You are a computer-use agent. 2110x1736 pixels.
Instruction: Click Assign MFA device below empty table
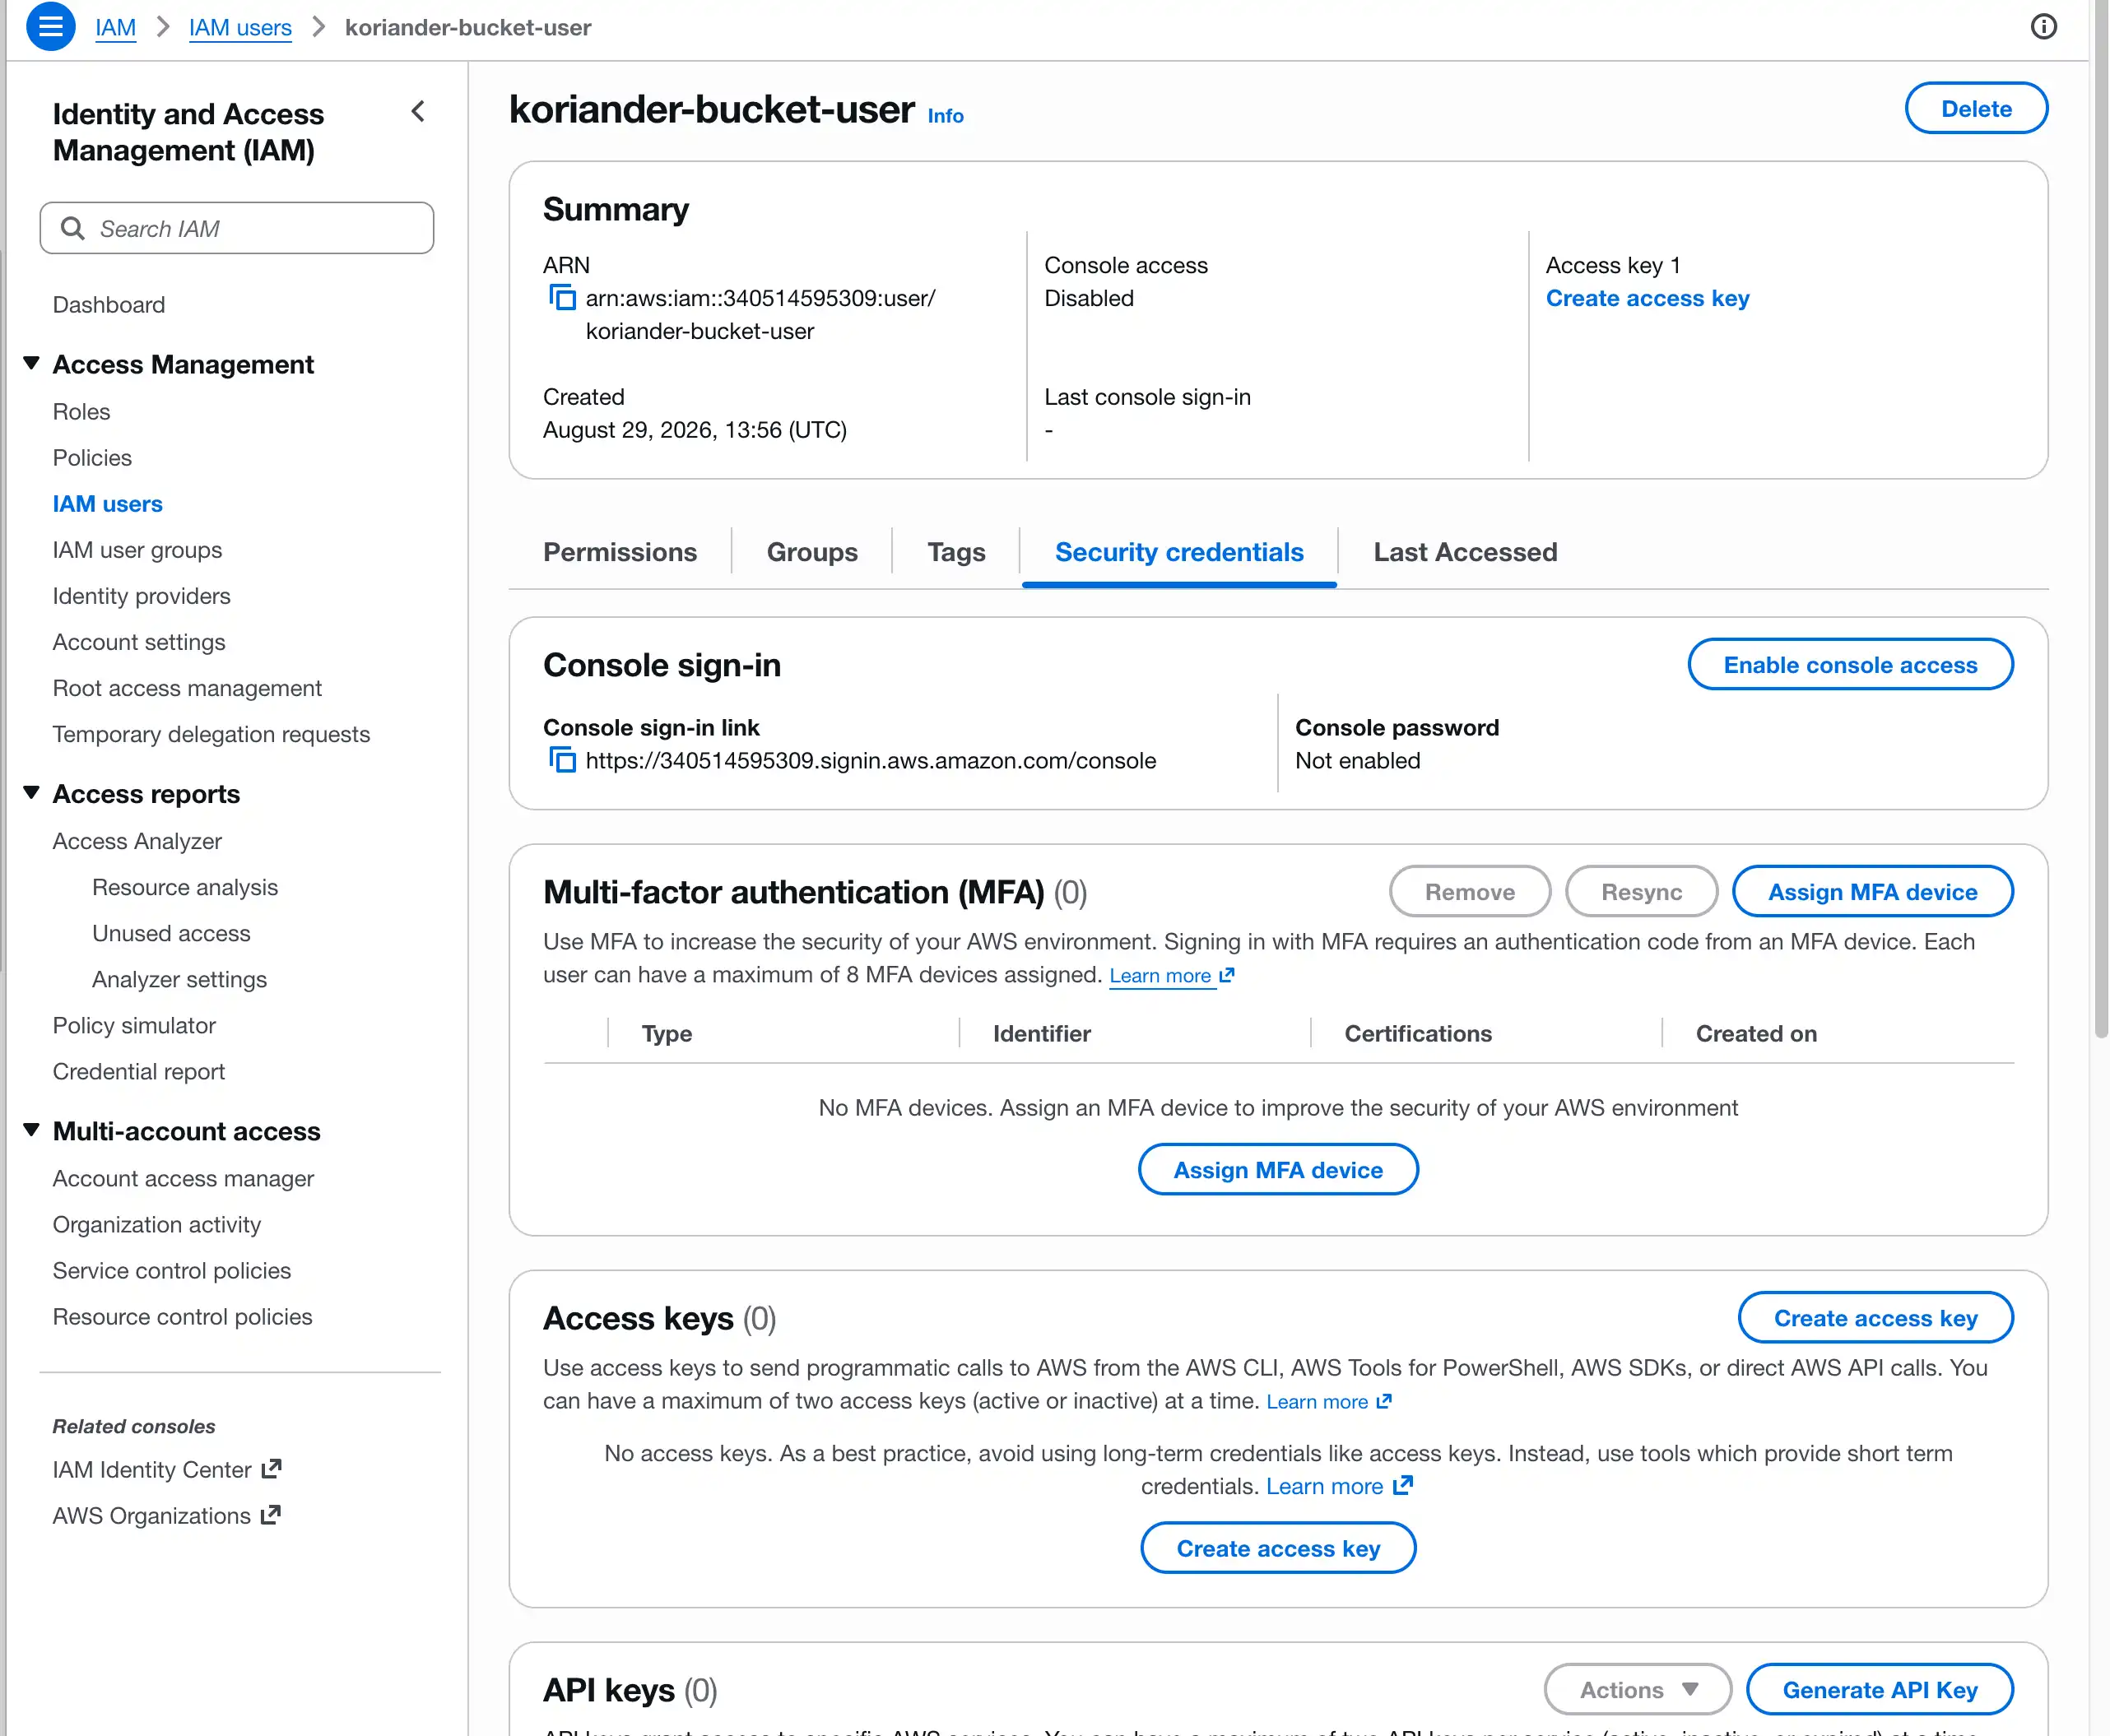(1278, 1169)
